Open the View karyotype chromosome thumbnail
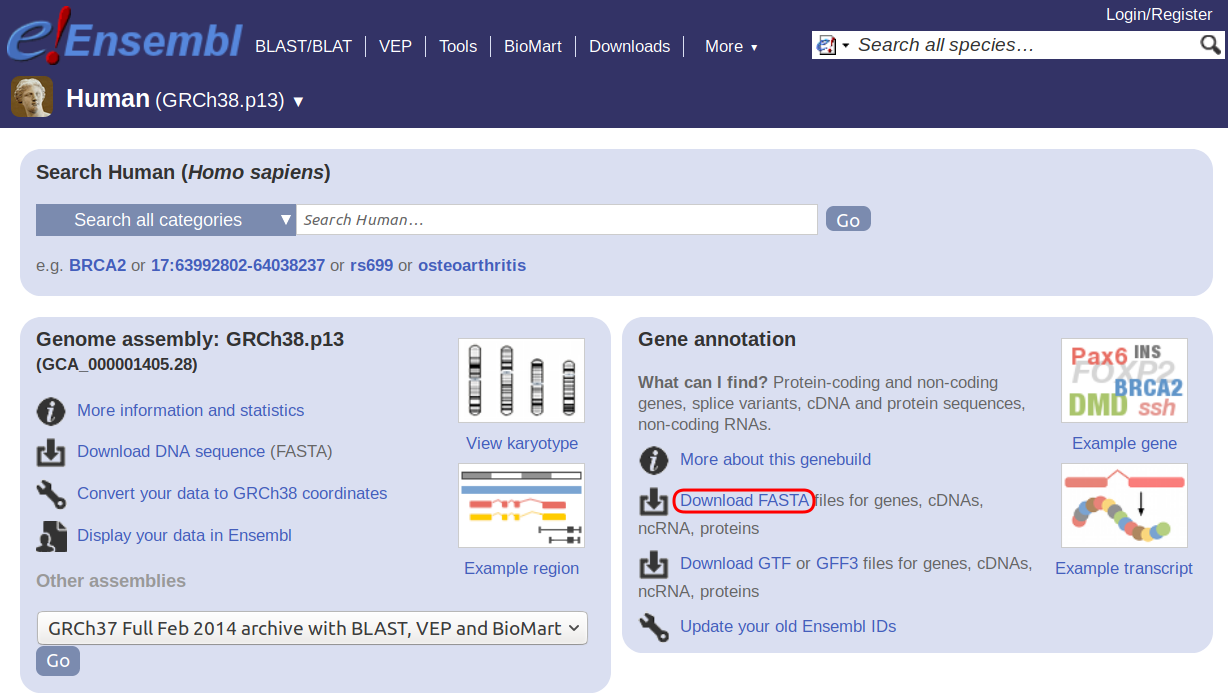Viewport: 1228px width, 694px height. pyautogui.click(x=521, y=381)
